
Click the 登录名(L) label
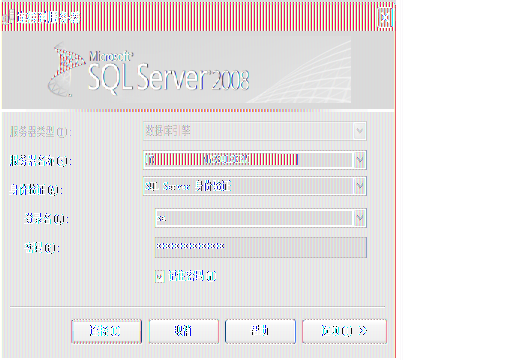pos(47,219)
